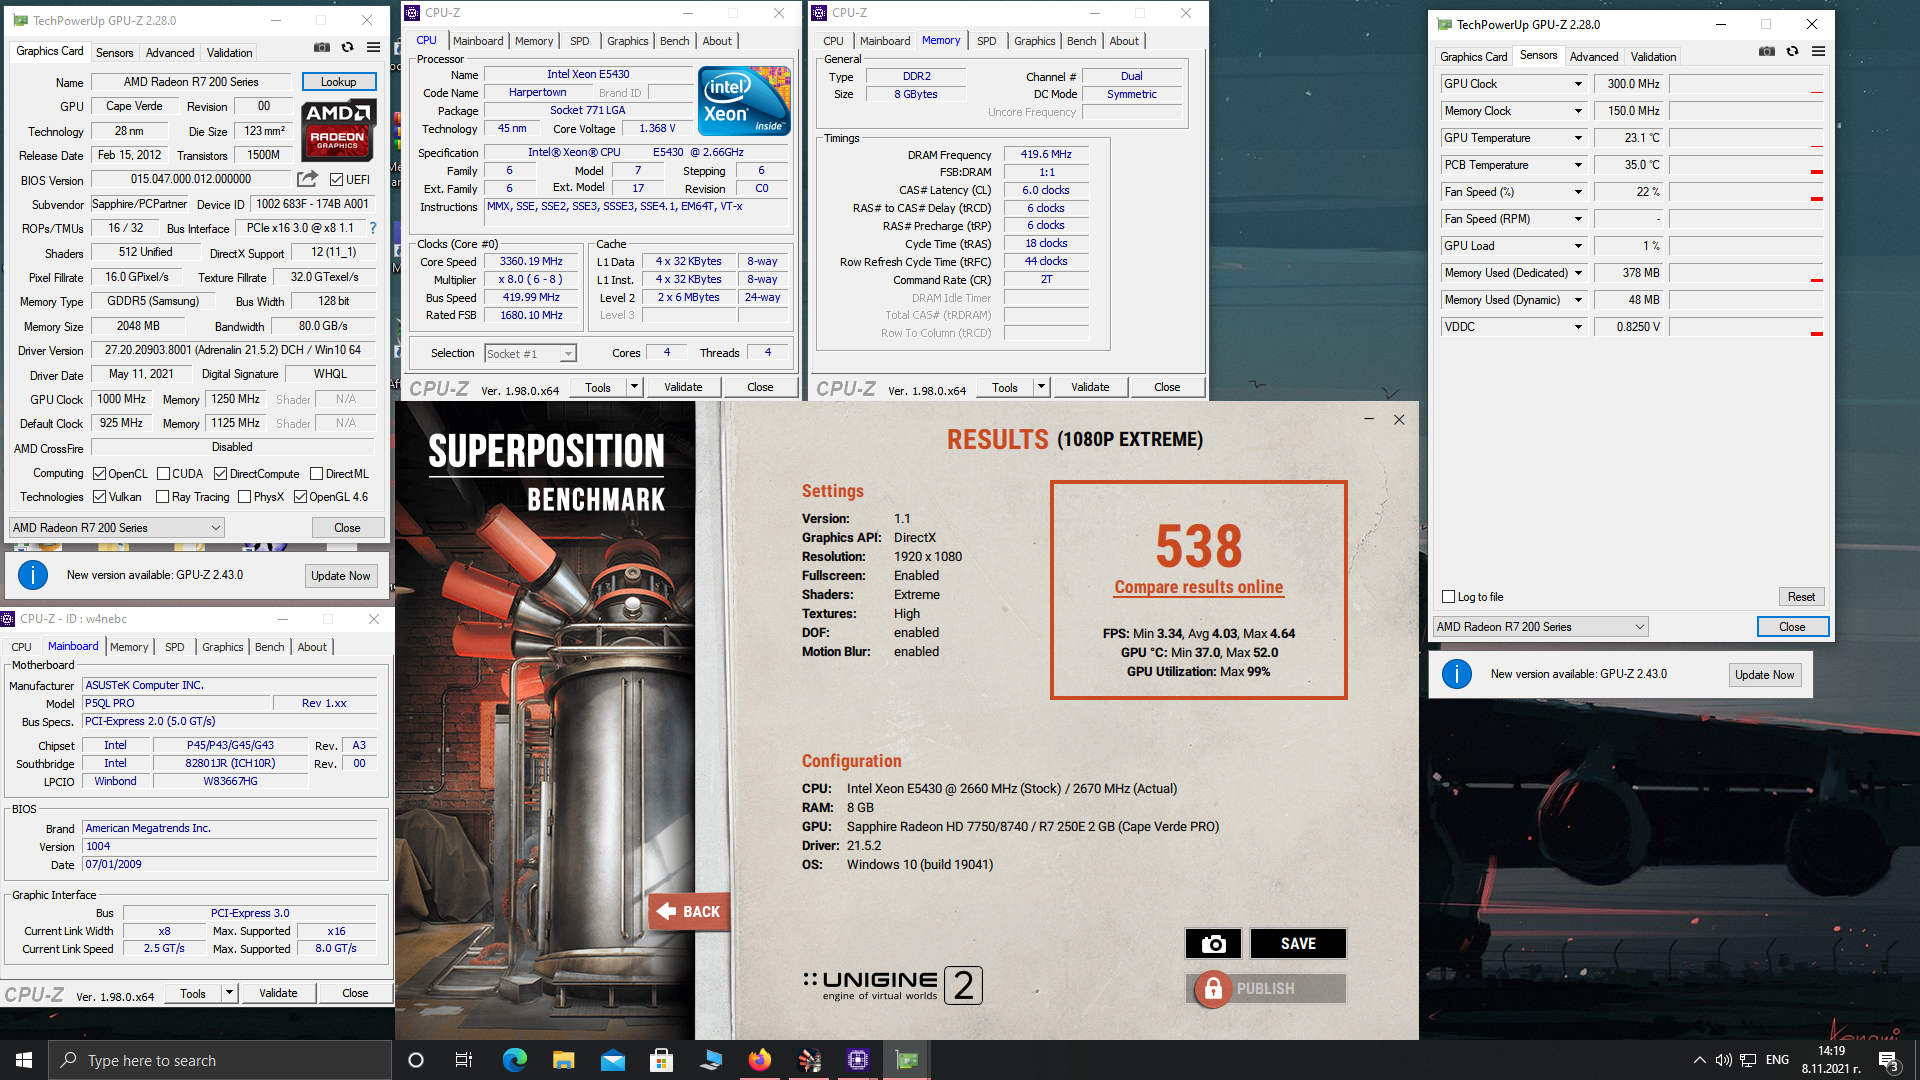The image size is (1920, 1080).
Task: Open the notification center icon in system tray
Action: coord(1888,1060)
